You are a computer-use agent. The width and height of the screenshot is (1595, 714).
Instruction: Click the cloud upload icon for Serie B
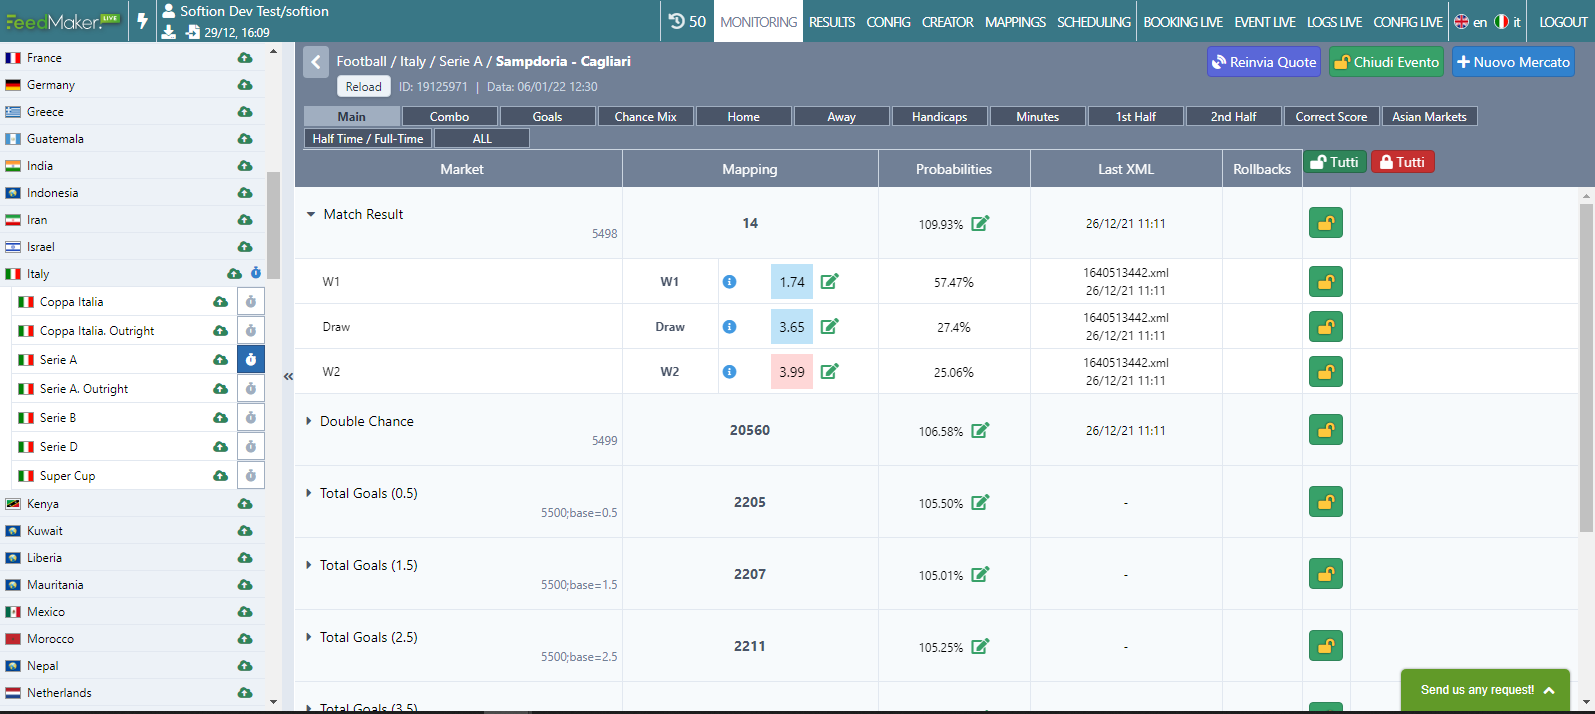click(x=220, y=418)
